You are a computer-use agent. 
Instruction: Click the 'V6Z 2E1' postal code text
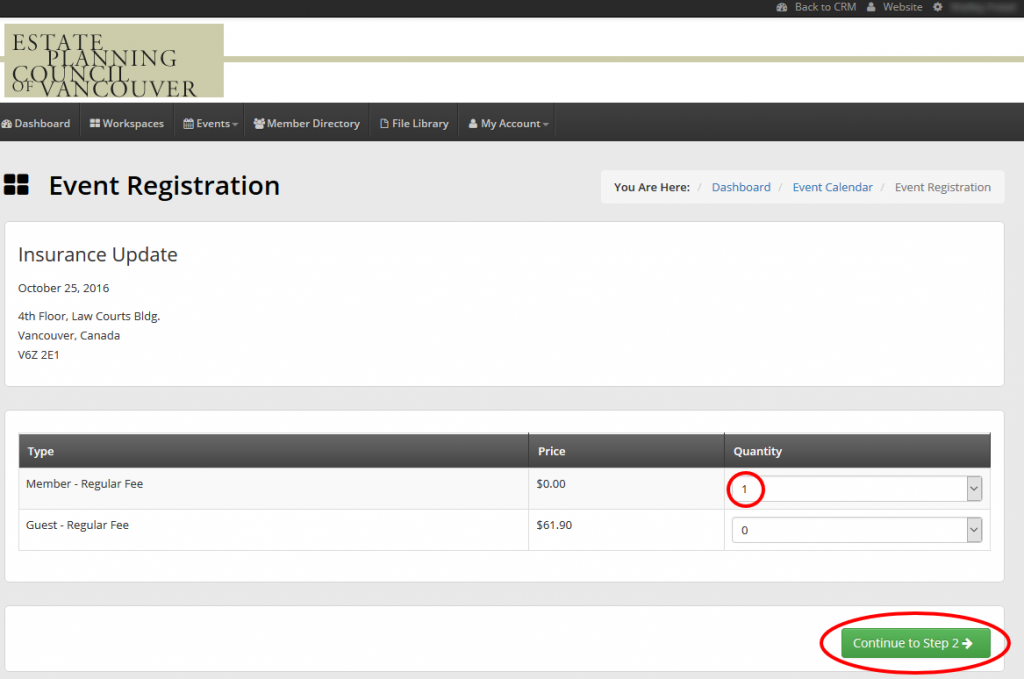click(39, 355)
